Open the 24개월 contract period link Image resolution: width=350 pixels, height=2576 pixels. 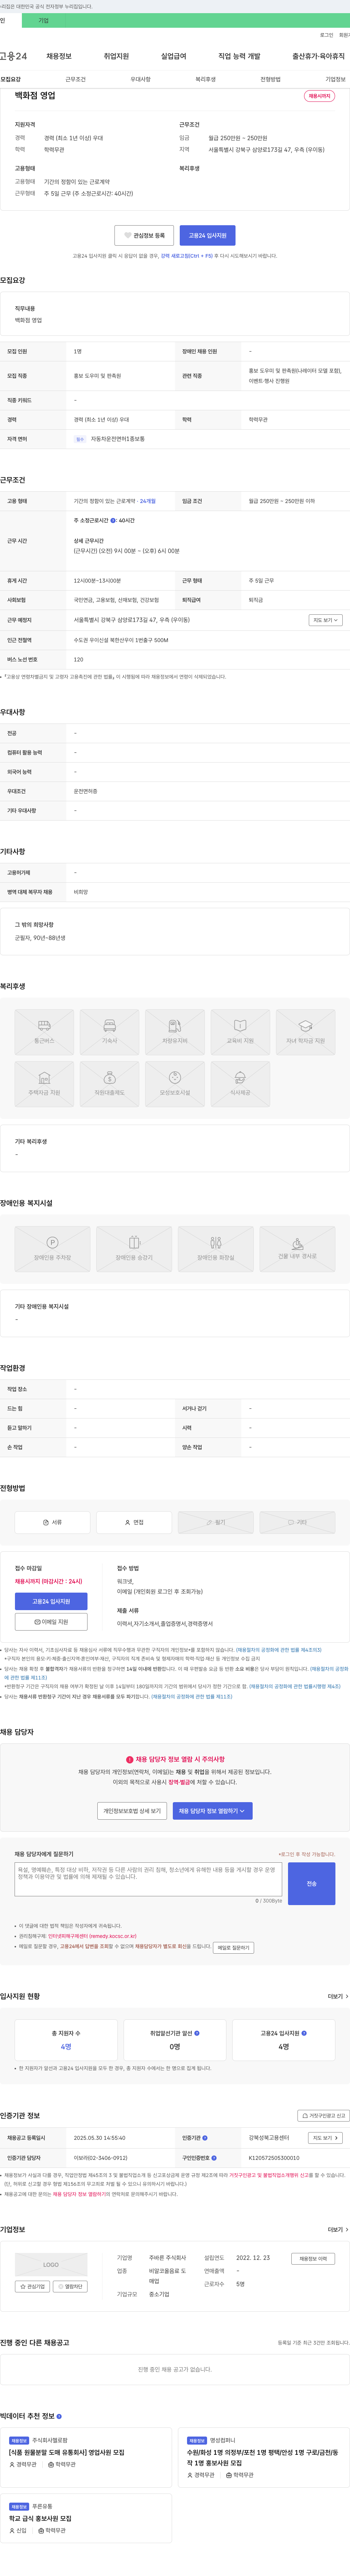pos(148,501)
